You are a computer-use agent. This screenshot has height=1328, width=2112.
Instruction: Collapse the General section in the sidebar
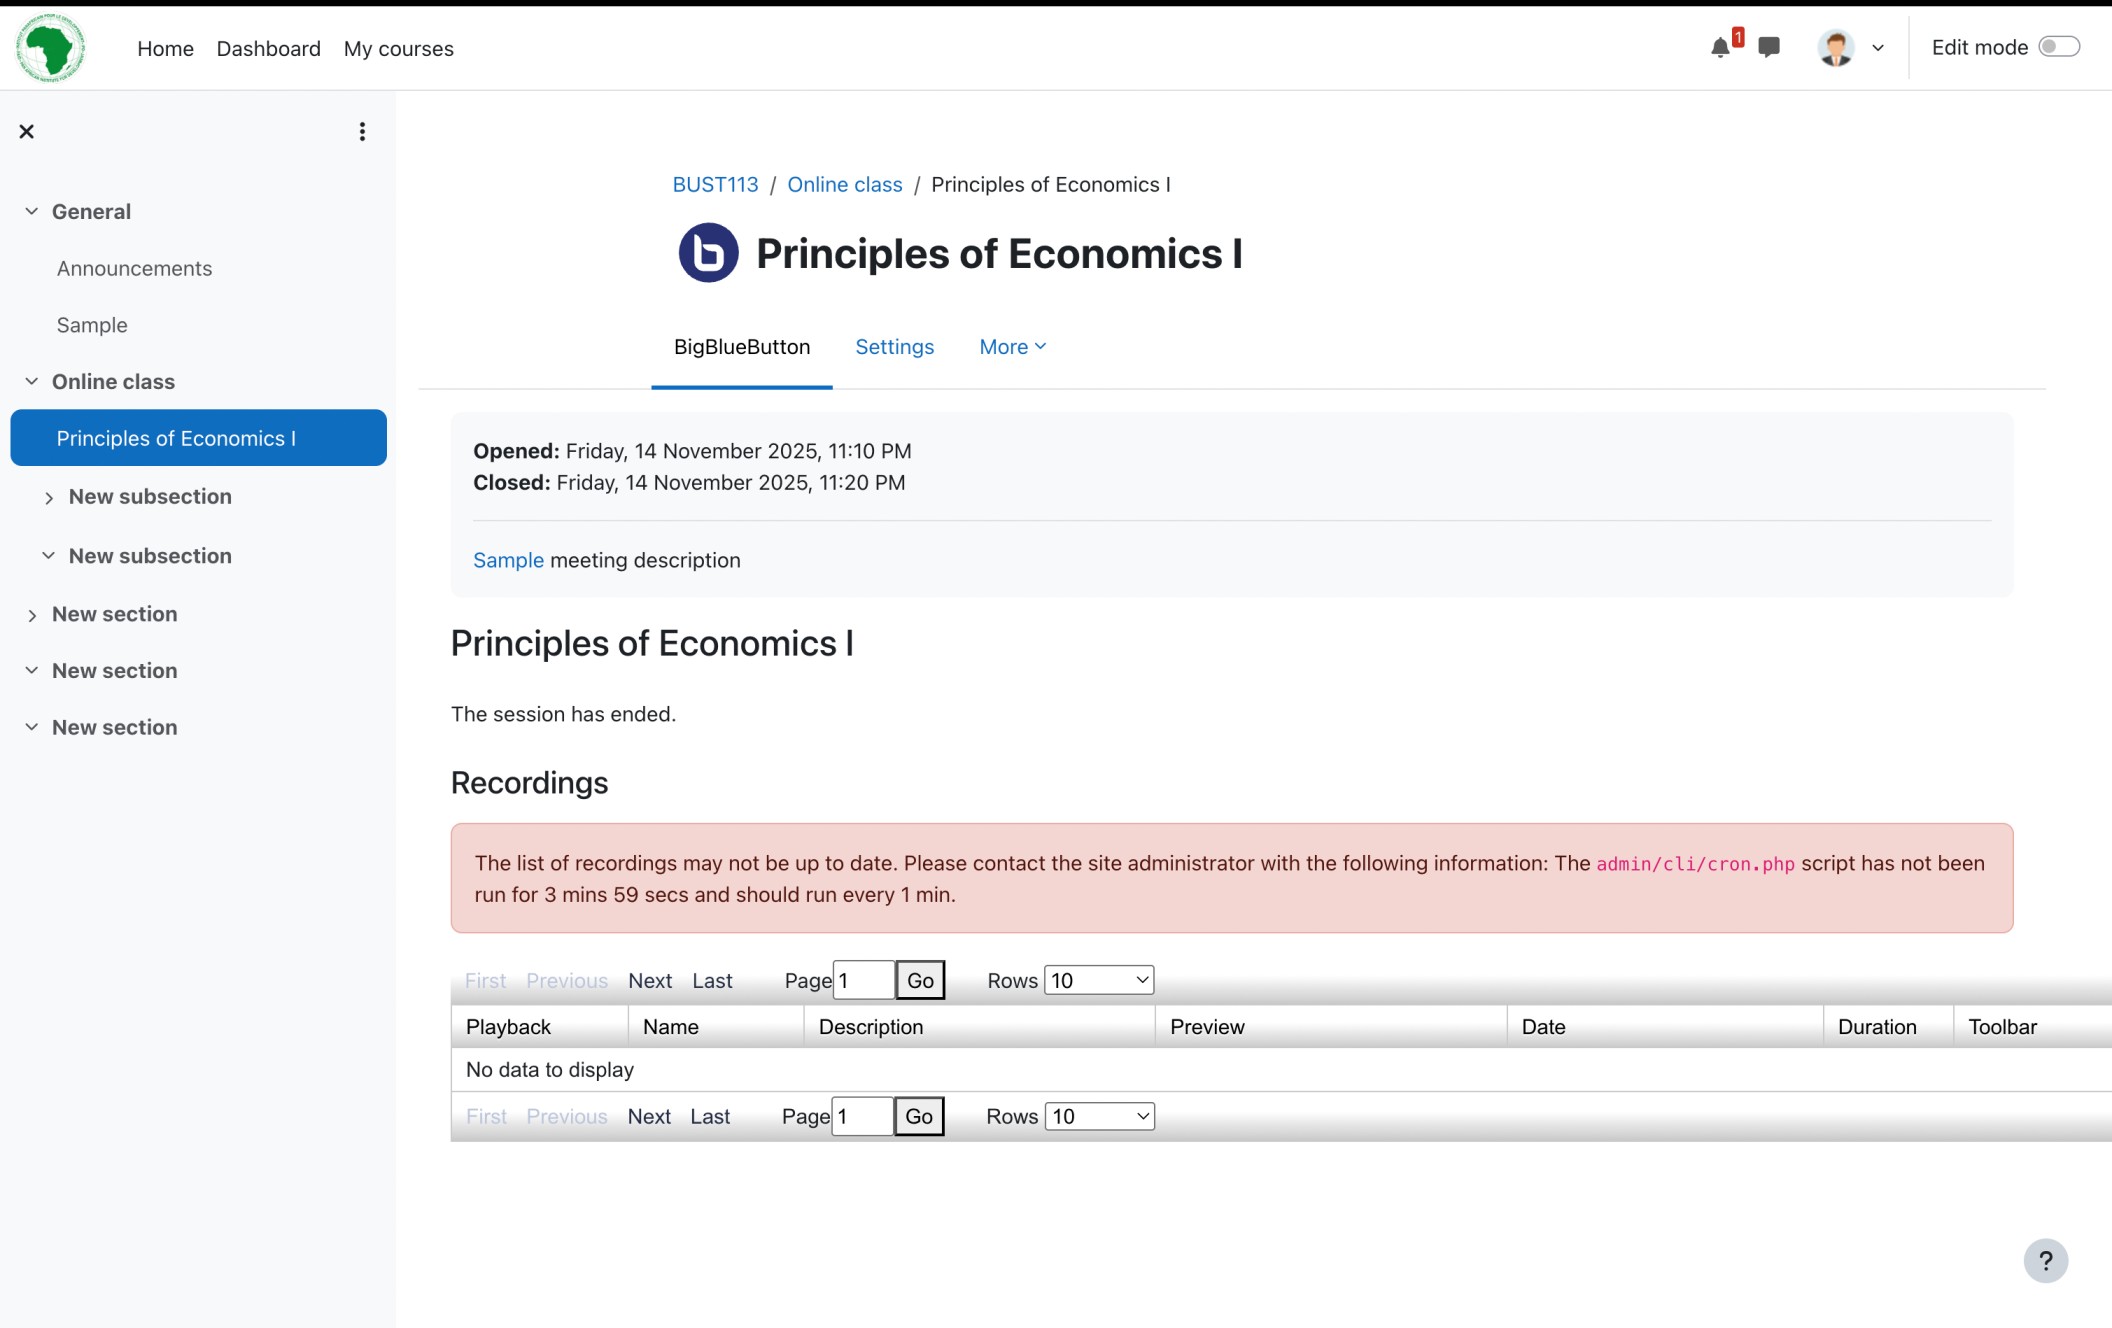pyautogui.click(x=30, y=210)
